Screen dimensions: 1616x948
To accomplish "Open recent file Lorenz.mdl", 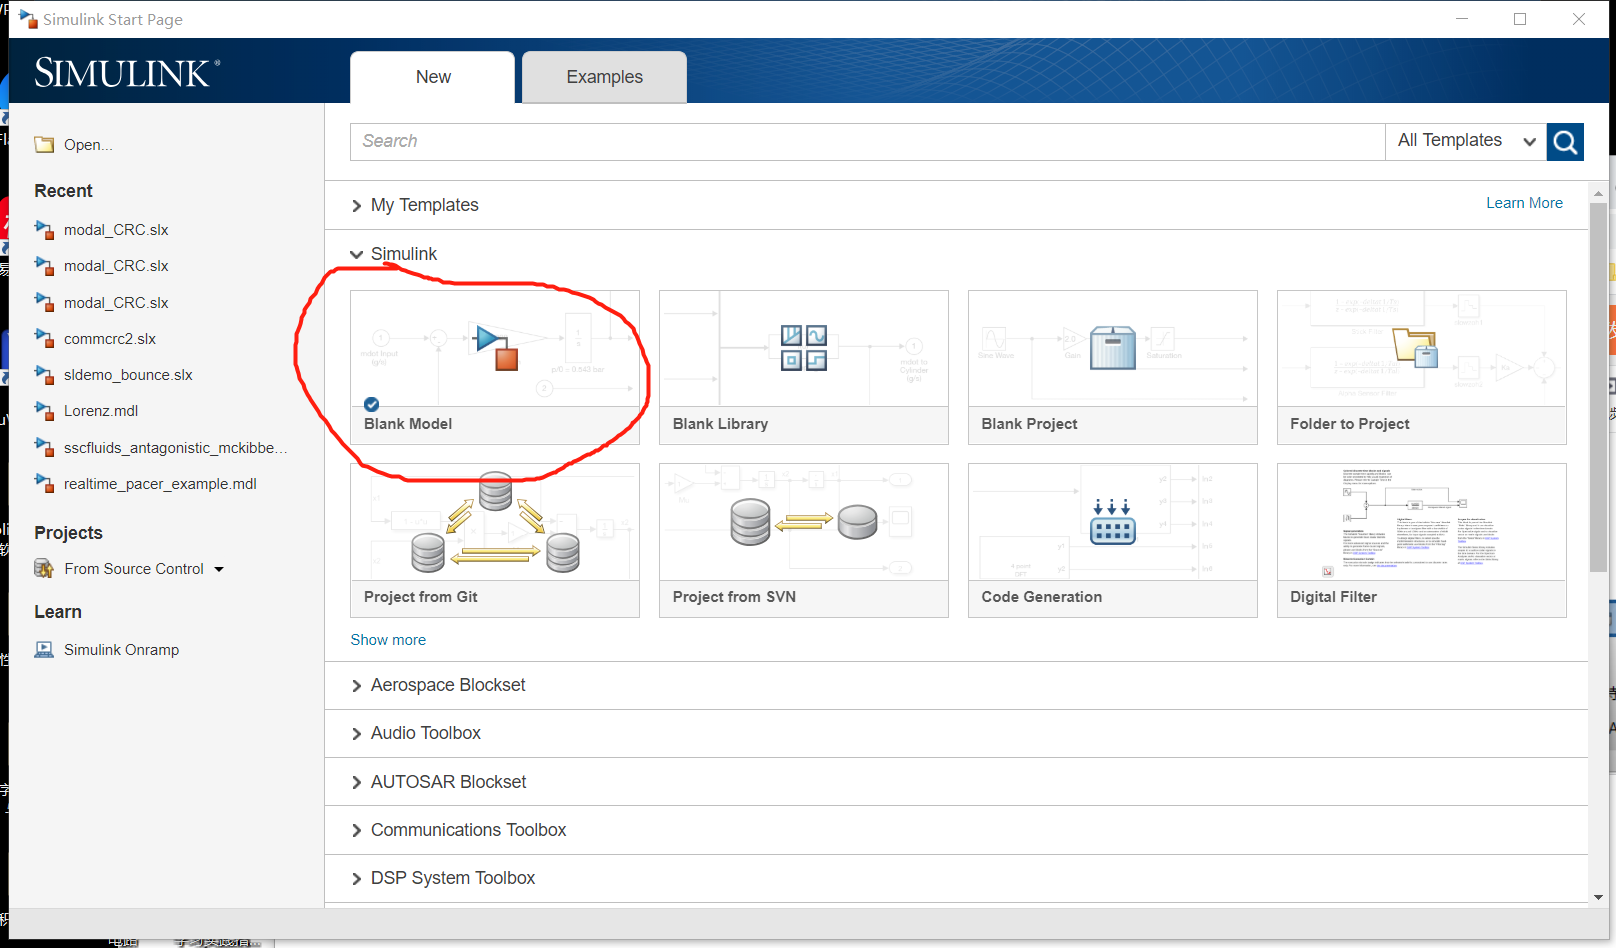I will pyautogui.click(x=101, y=411).
